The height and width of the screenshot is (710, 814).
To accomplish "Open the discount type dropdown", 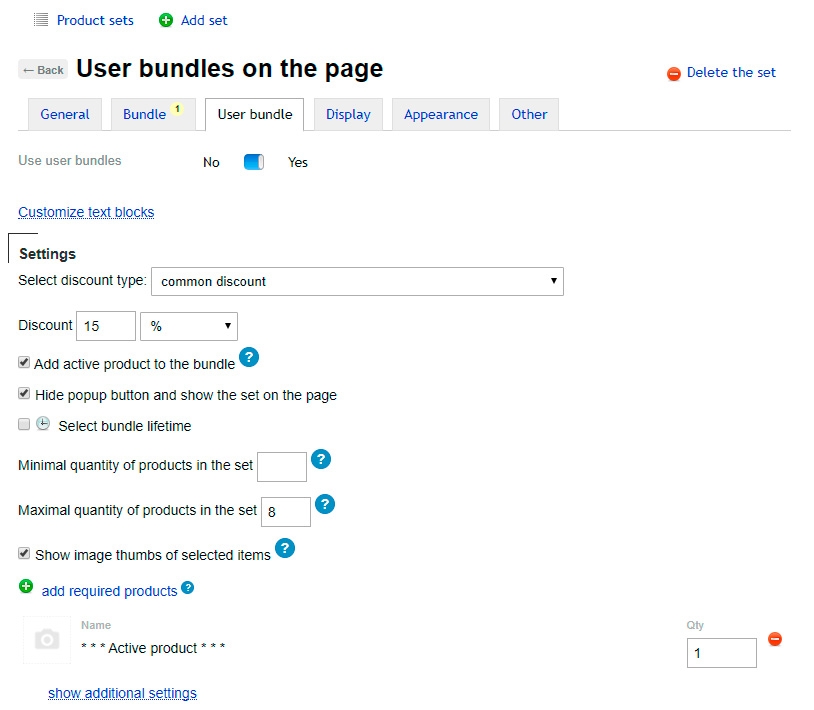I will tap(357, 281).
